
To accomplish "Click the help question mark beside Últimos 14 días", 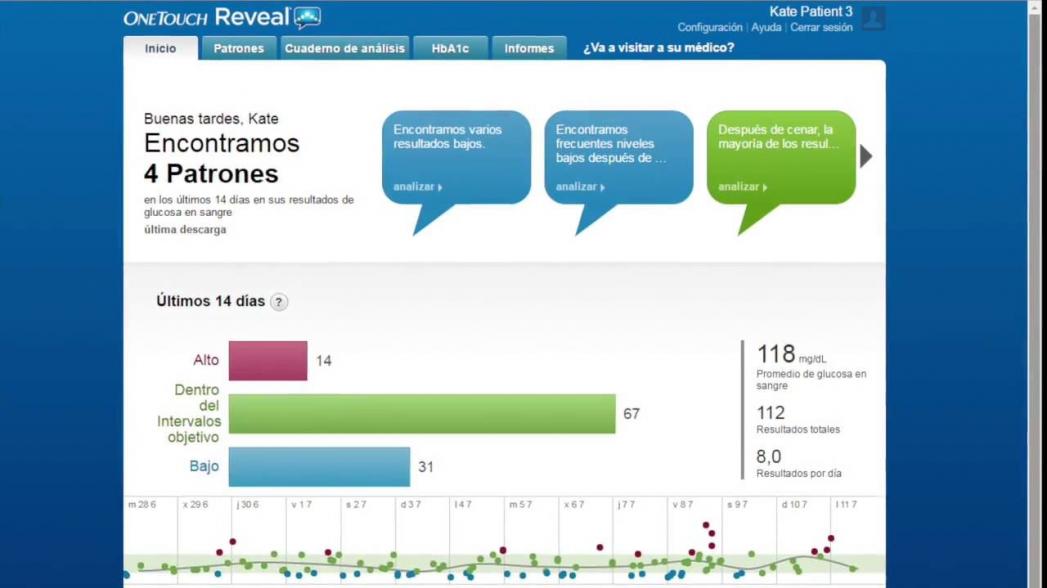I will click(x=279, y=302).
